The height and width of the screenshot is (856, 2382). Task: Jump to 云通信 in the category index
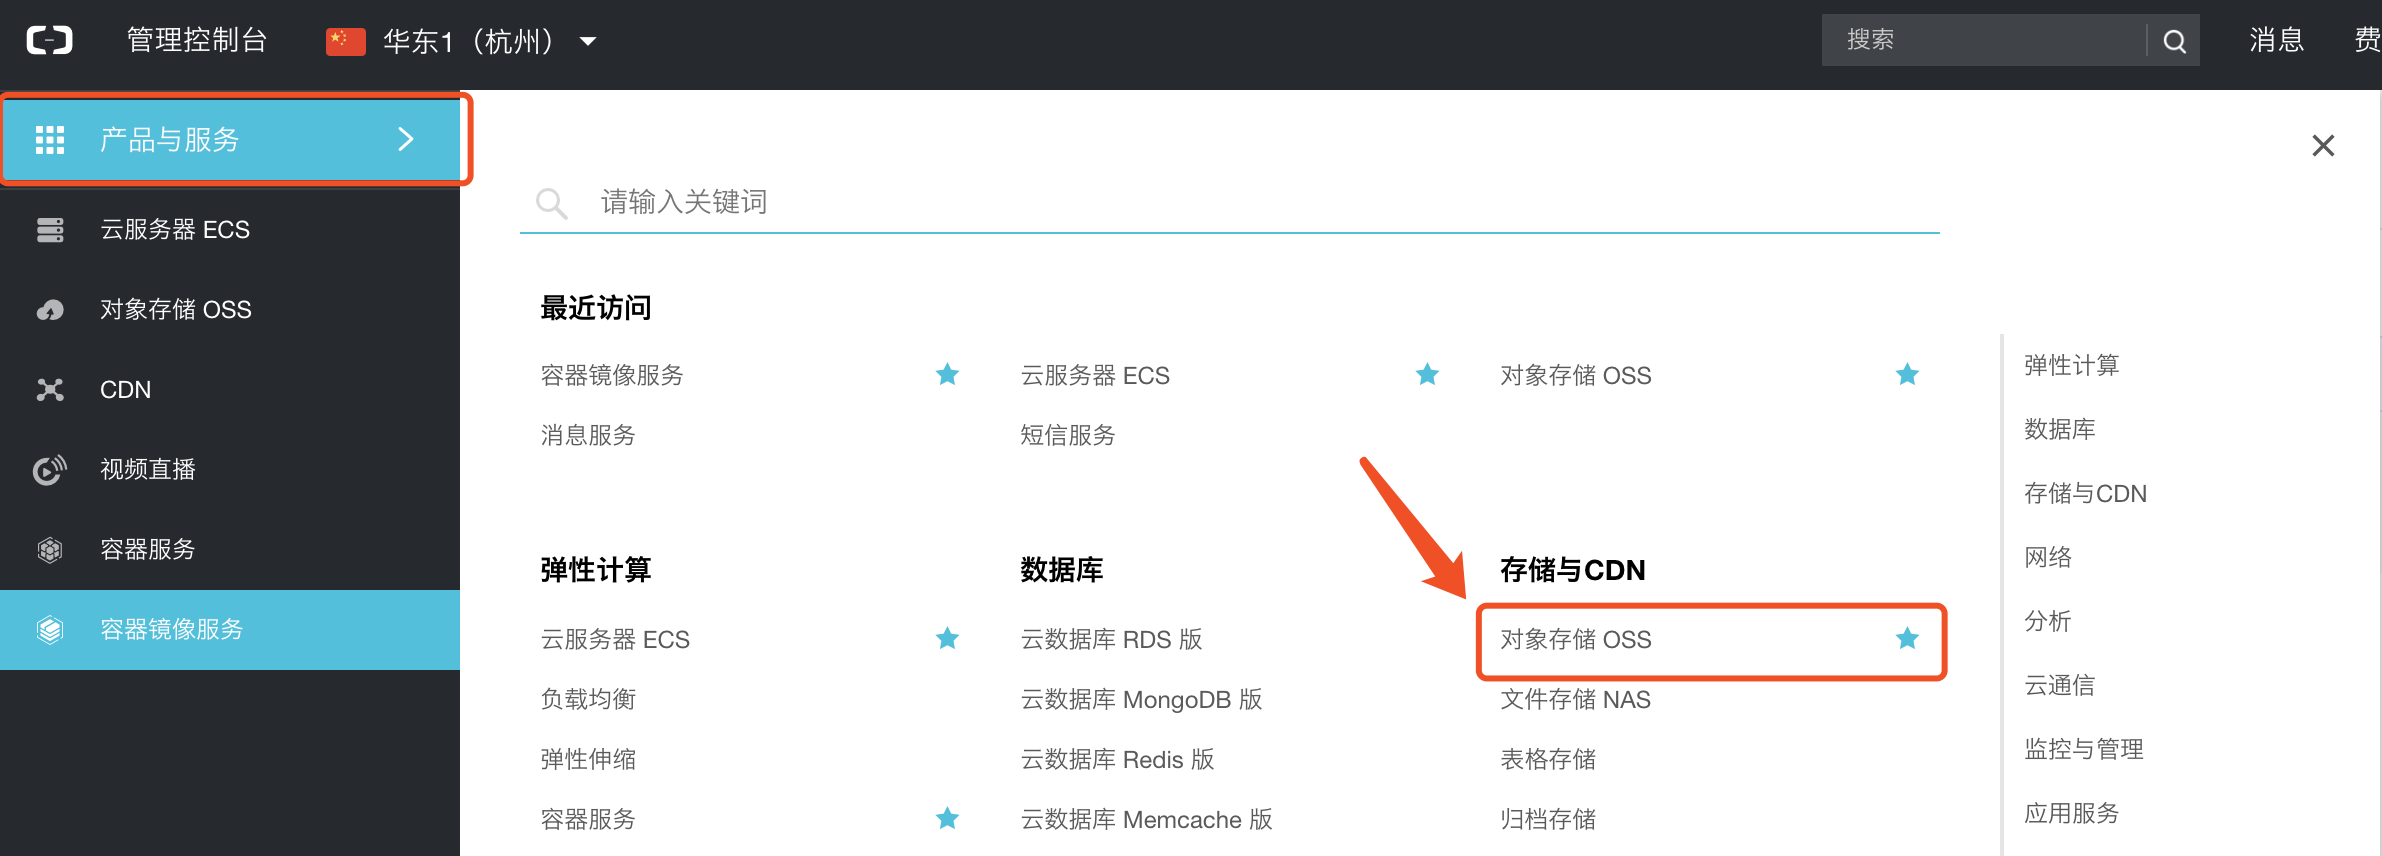pos(2060,685)
